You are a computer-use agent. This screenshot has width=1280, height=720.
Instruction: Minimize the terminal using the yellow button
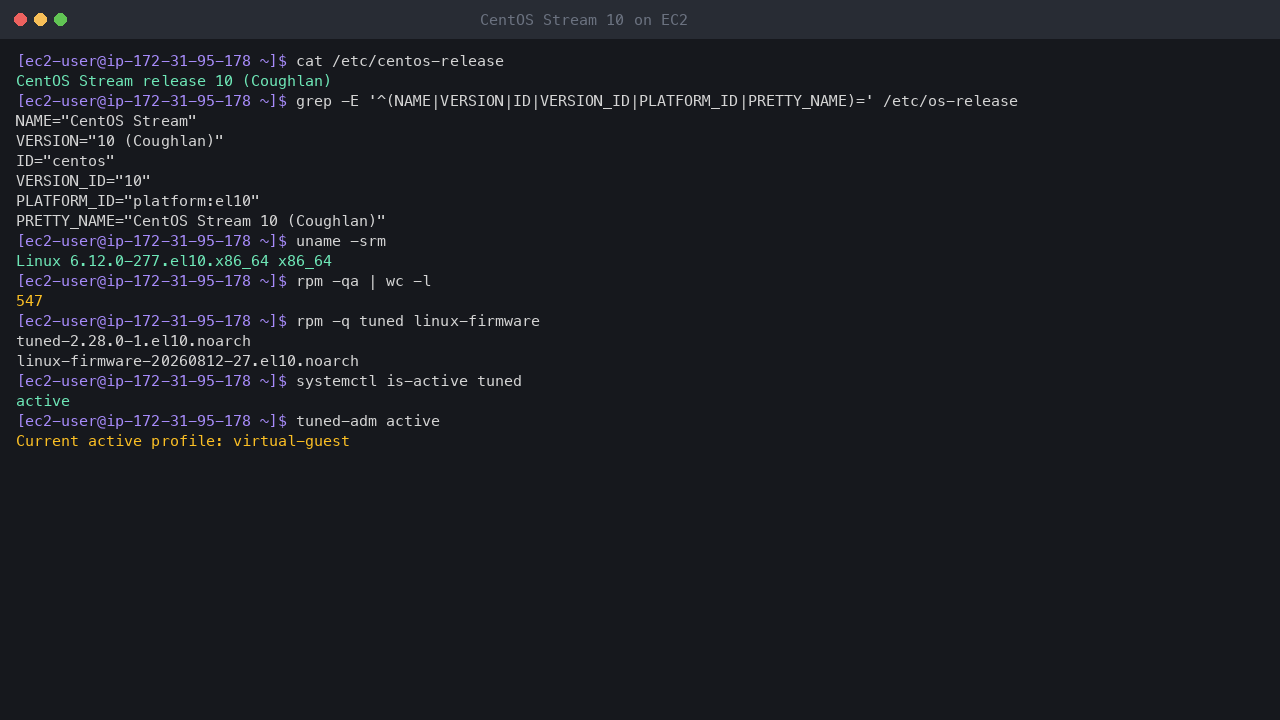pos(40,20)
